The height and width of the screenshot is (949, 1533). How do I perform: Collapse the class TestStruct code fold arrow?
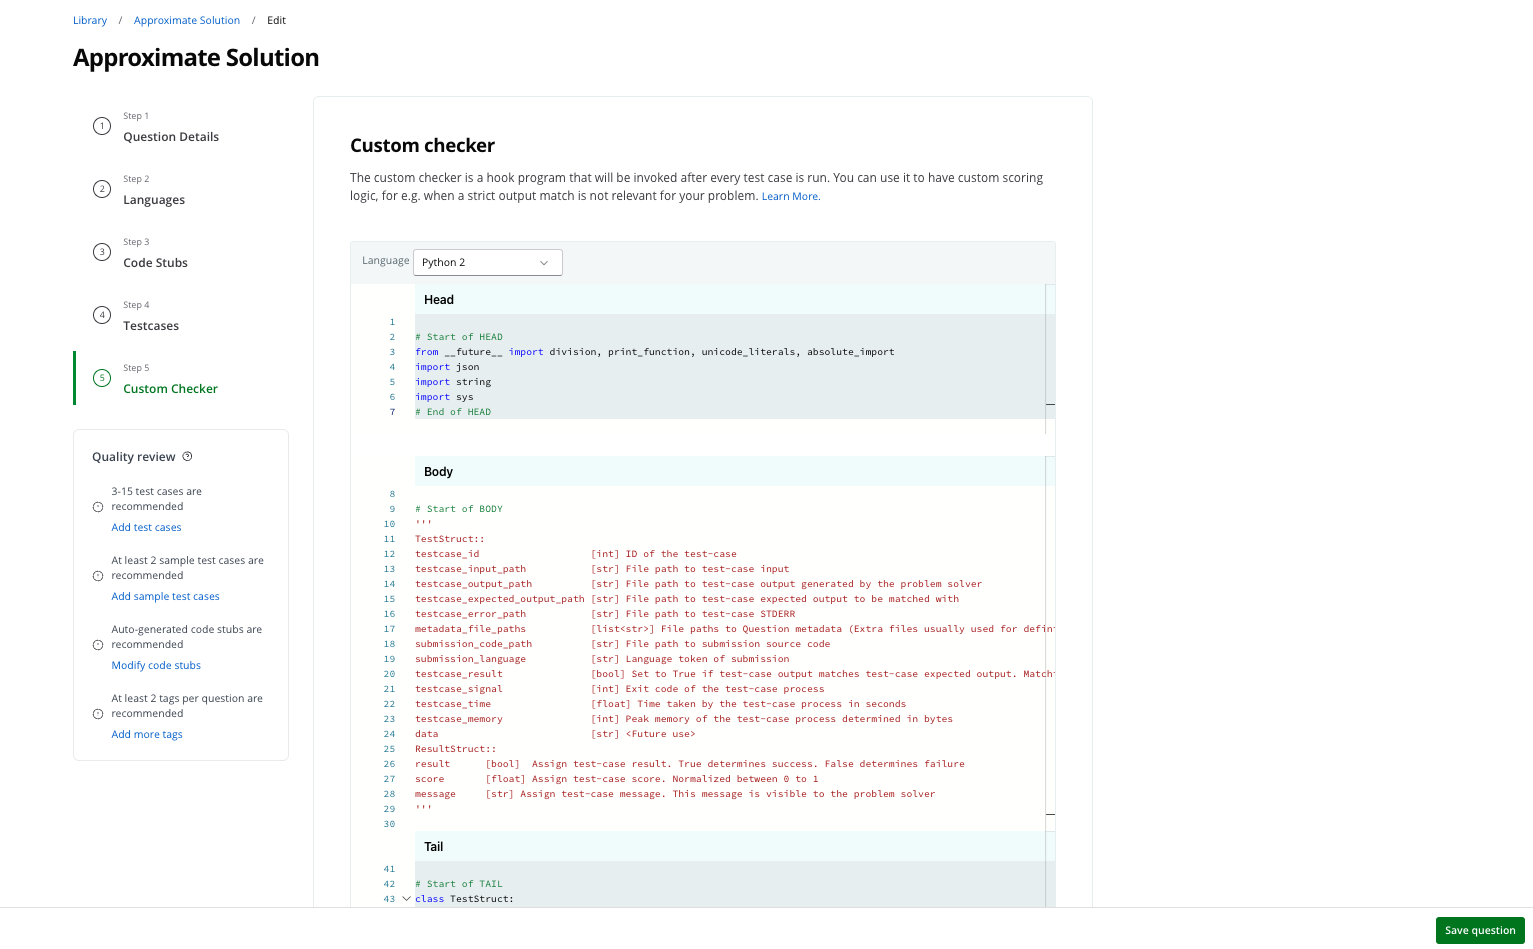point(406,899)
